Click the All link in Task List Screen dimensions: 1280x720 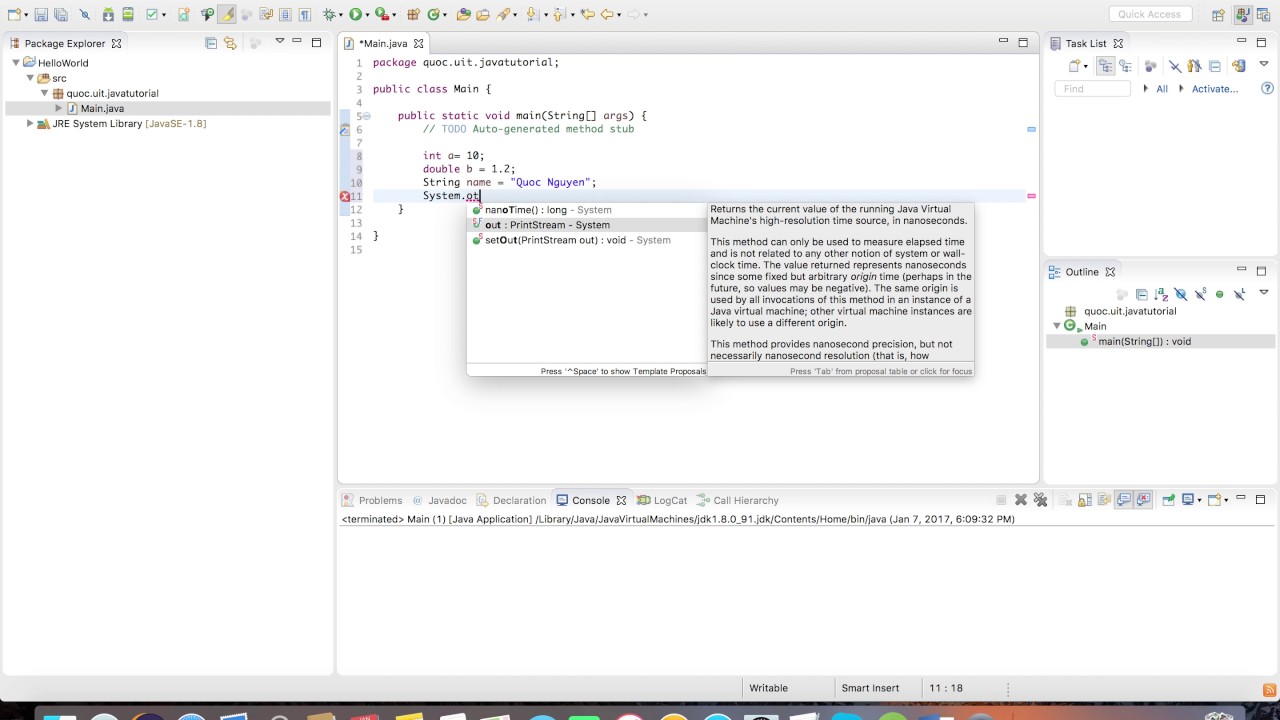(x=1162, y=89)
